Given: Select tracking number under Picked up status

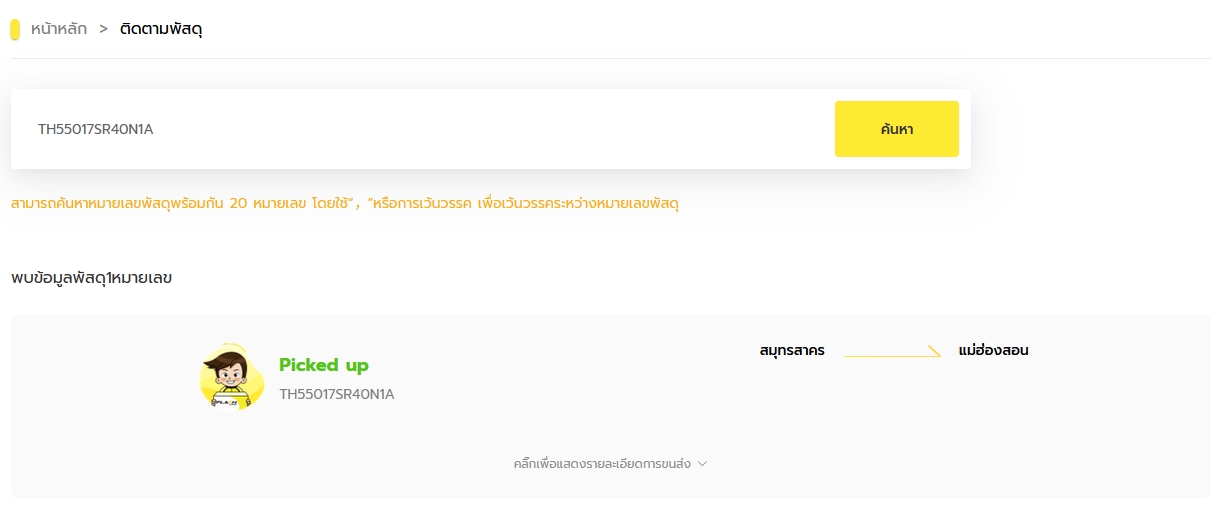Looking at the screenshot, I should click(x=336, y=394).
